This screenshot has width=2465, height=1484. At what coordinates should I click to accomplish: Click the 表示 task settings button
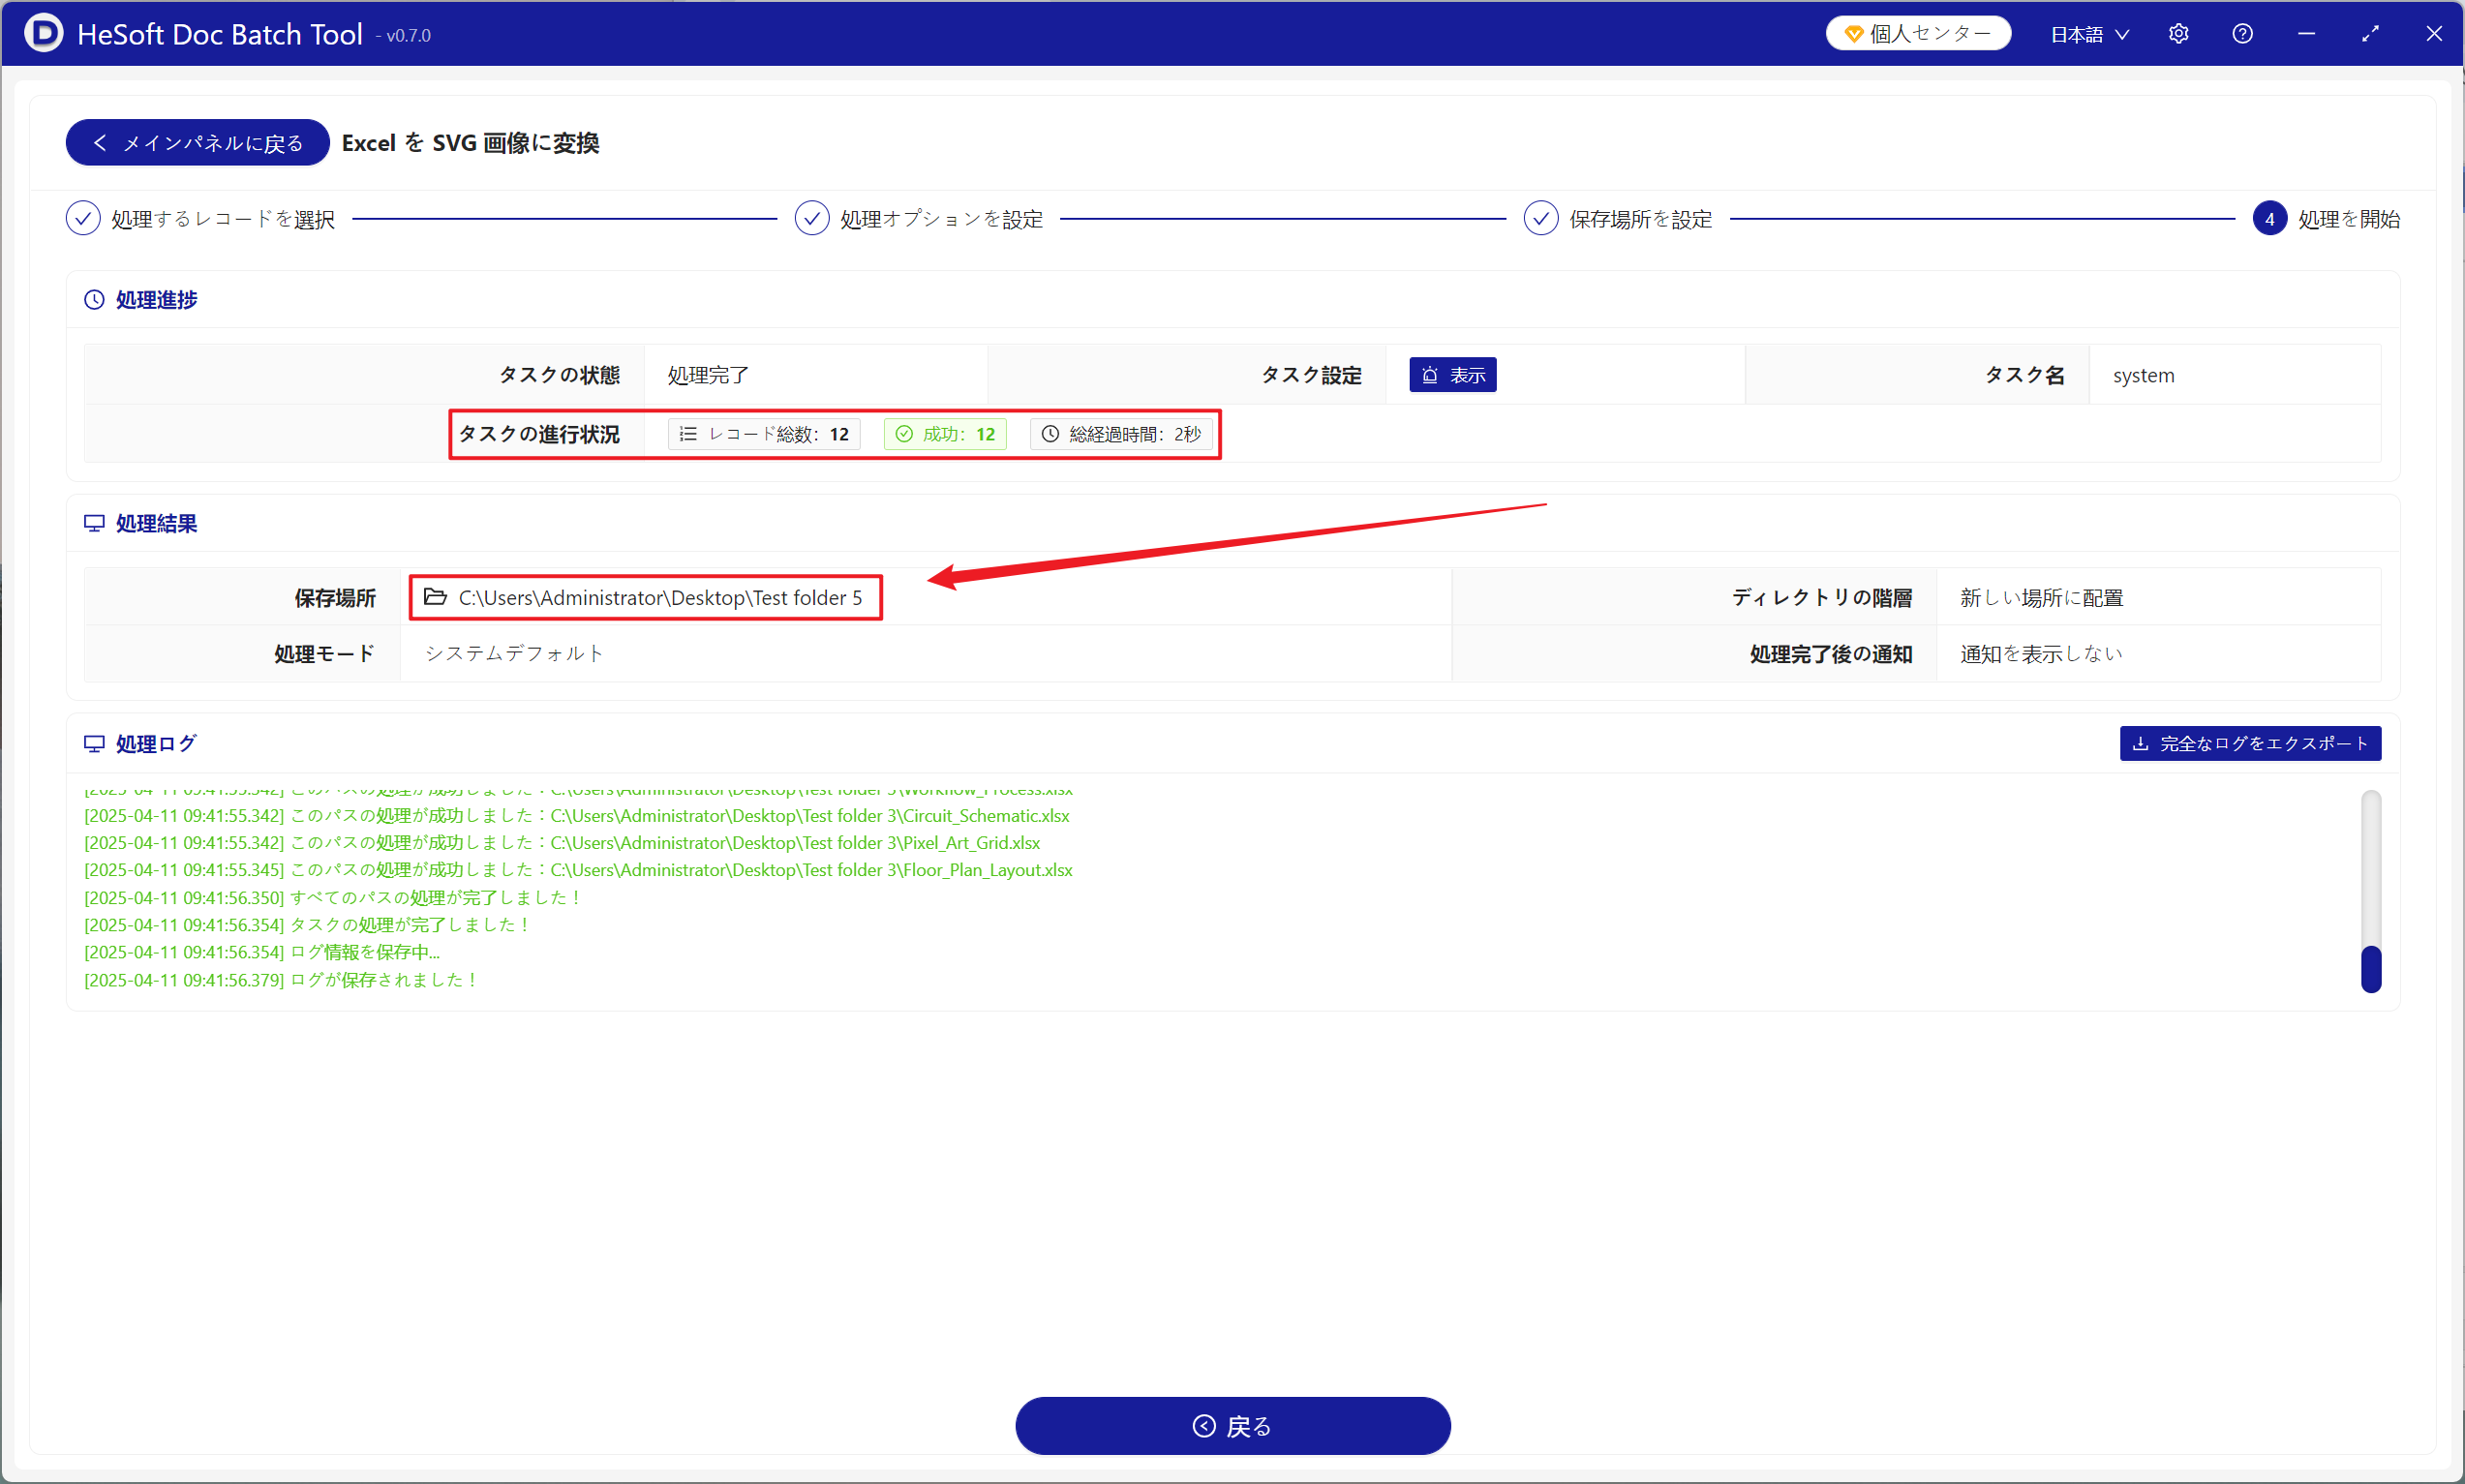pyautogui.click(x=1452, y=375)
